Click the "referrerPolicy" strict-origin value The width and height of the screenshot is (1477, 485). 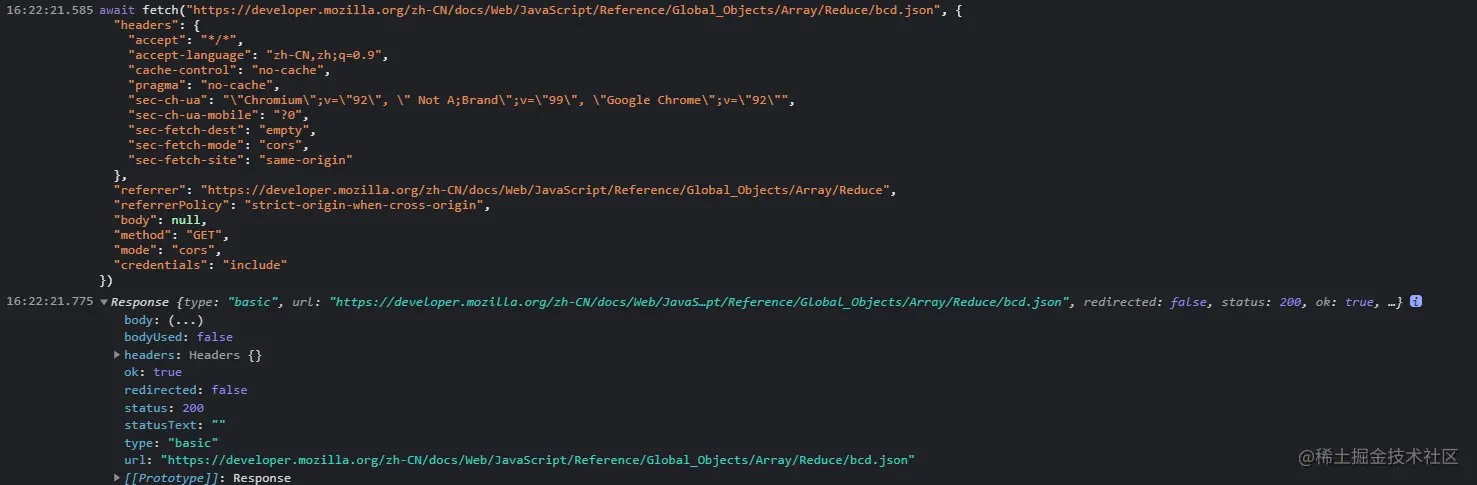tap(364, 204)
